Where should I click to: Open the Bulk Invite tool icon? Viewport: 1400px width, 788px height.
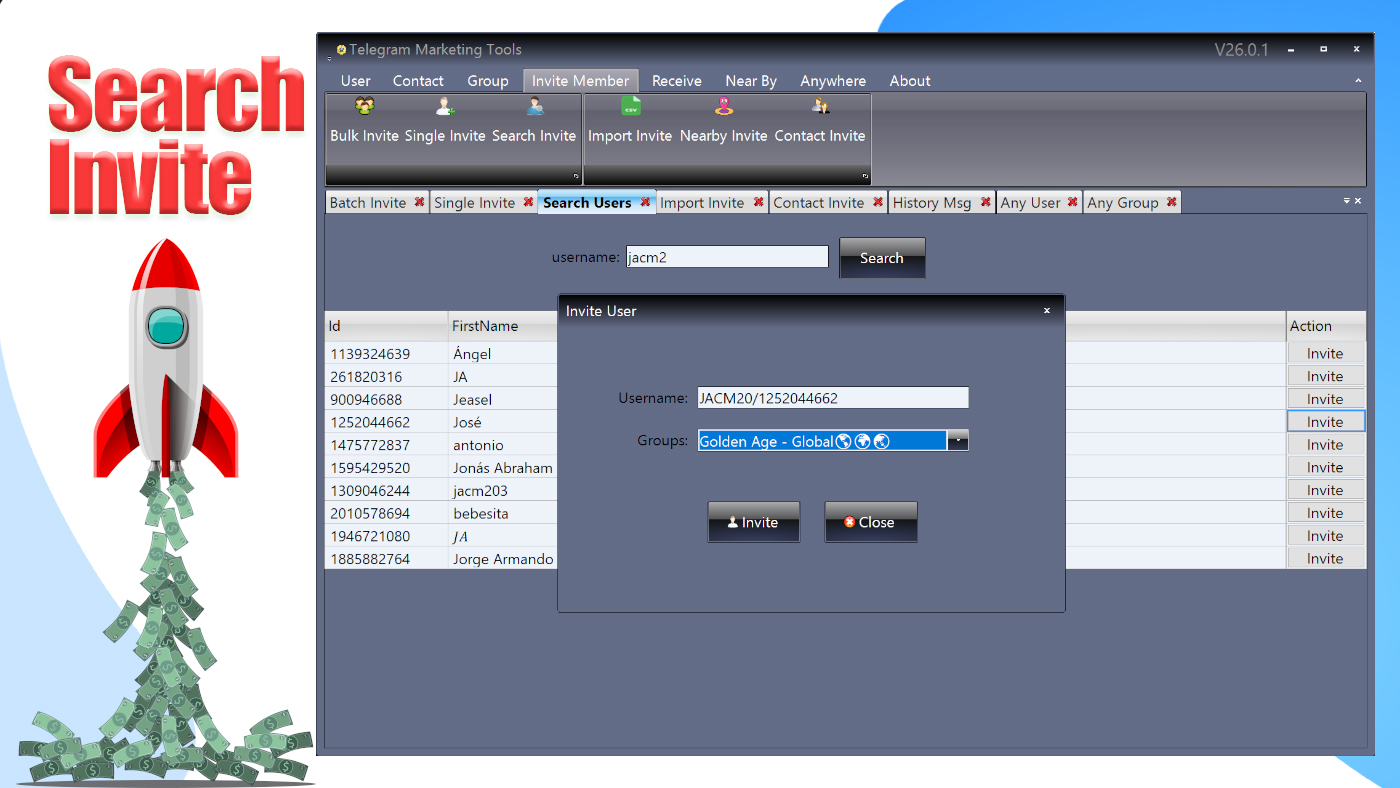(x=365, y=106)
